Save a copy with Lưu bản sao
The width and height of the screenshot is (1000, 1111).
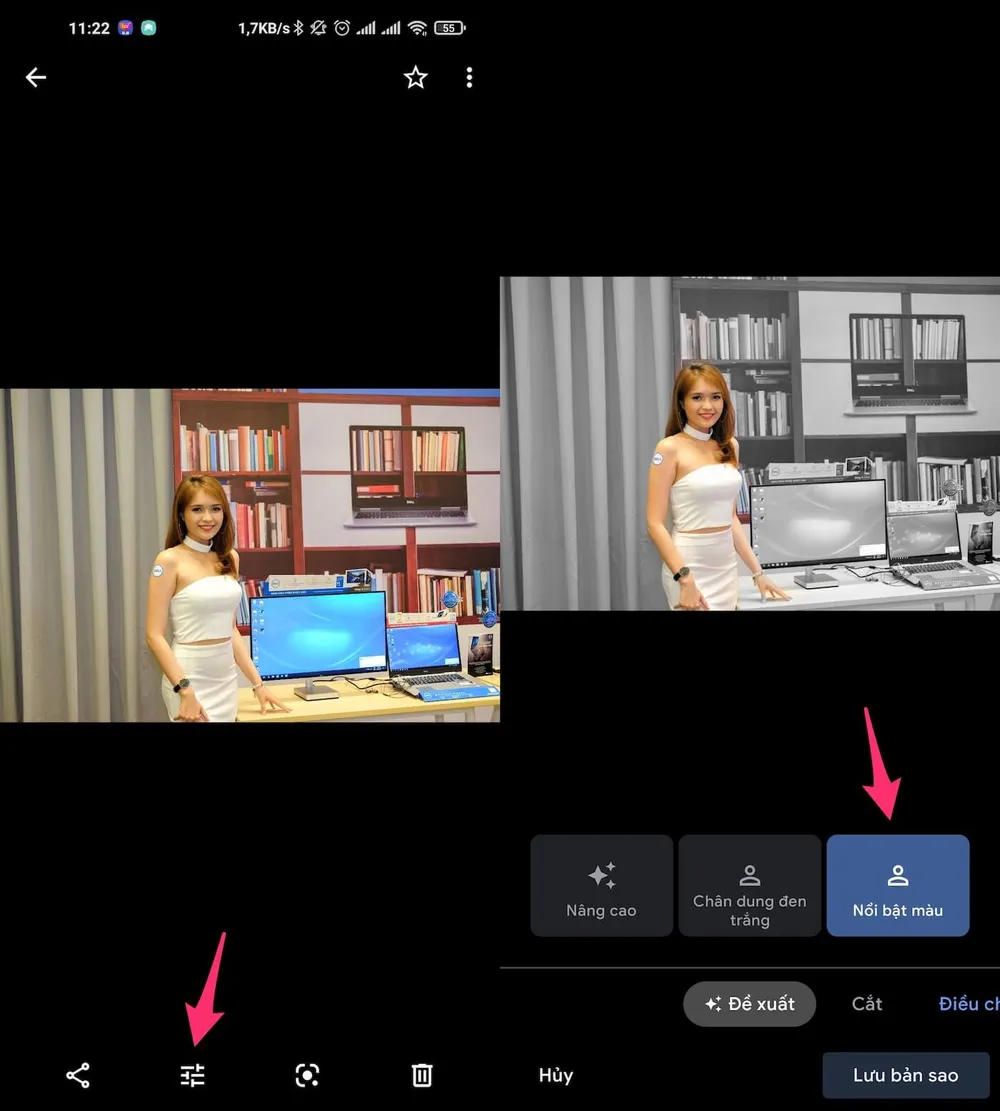coord(904,1075)
